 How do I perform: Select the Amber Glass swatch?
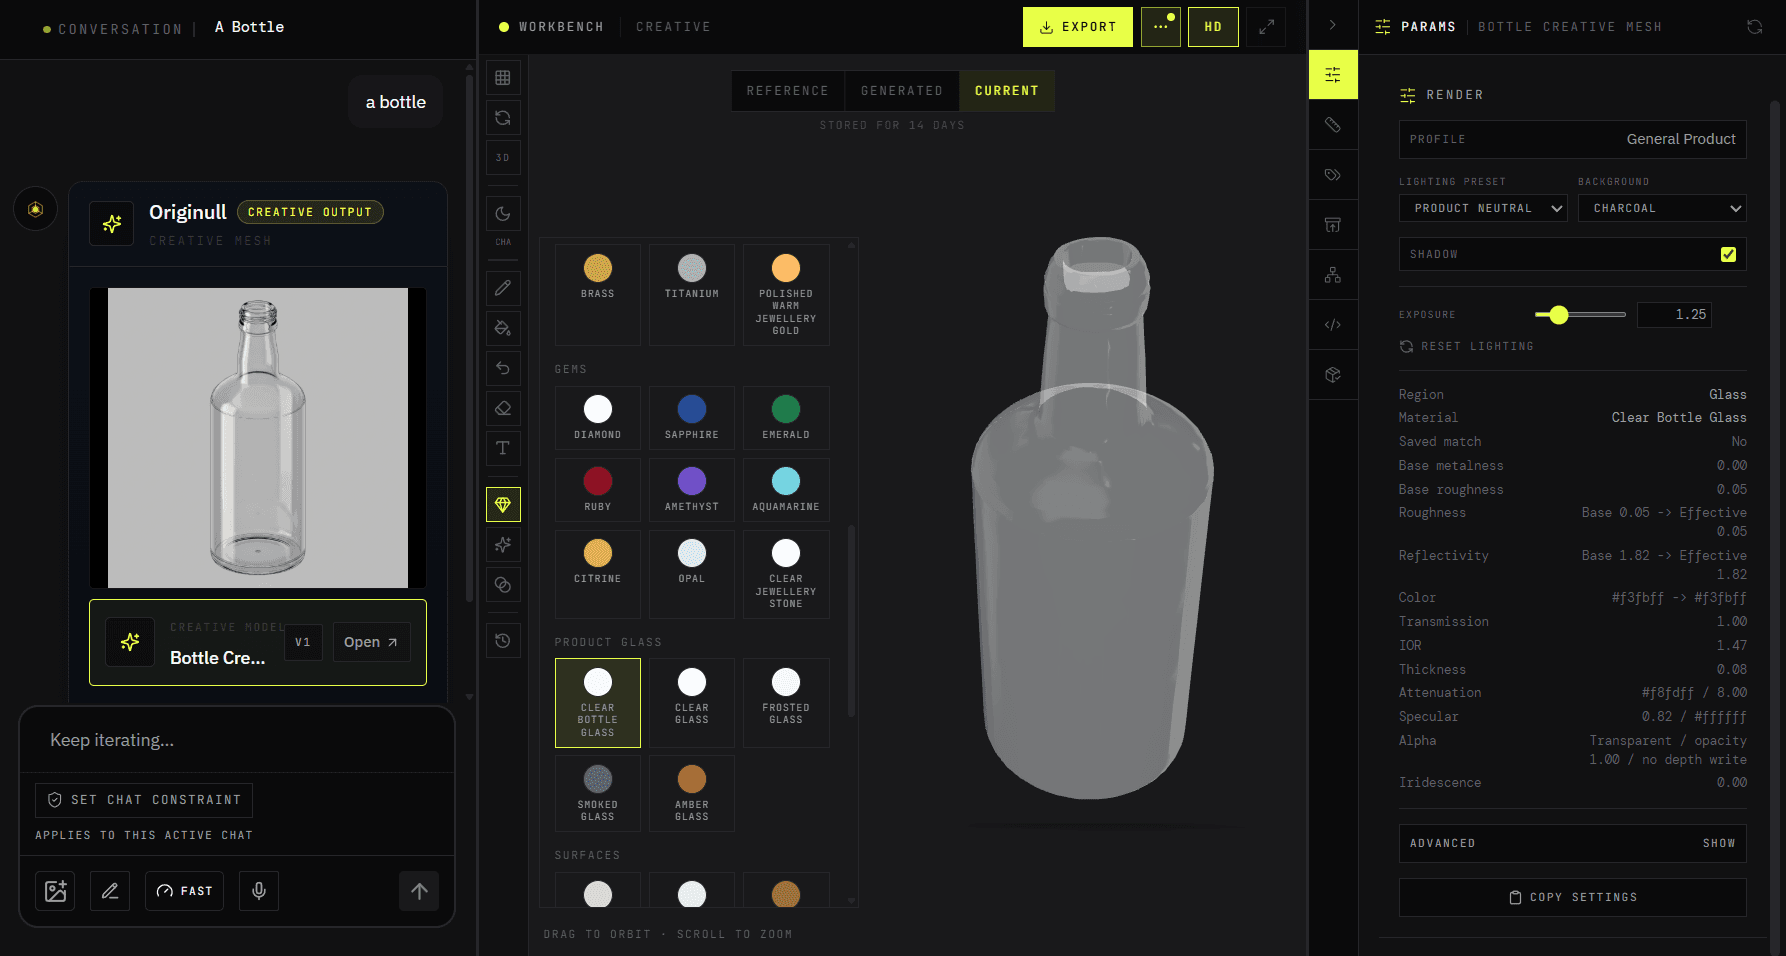tap(692, 793)
